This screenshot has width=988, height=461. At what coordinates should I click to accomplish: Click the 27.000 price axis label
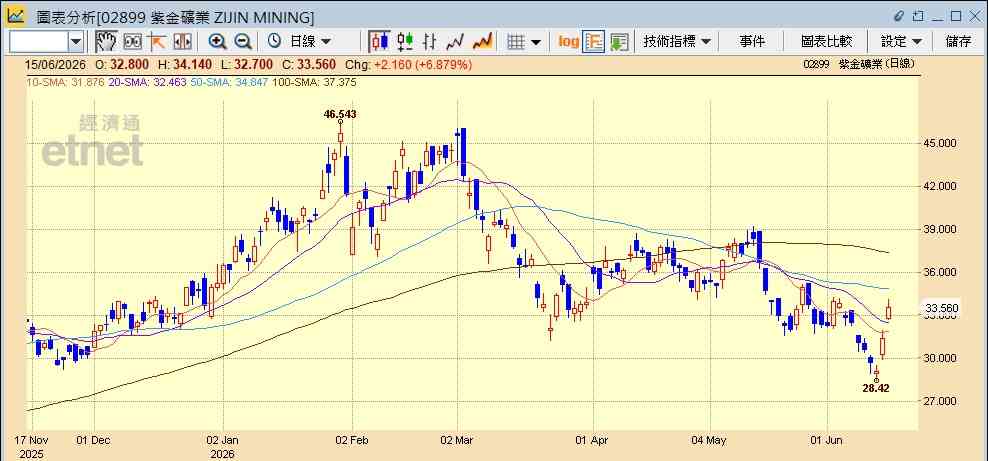(x=940, y=401)
